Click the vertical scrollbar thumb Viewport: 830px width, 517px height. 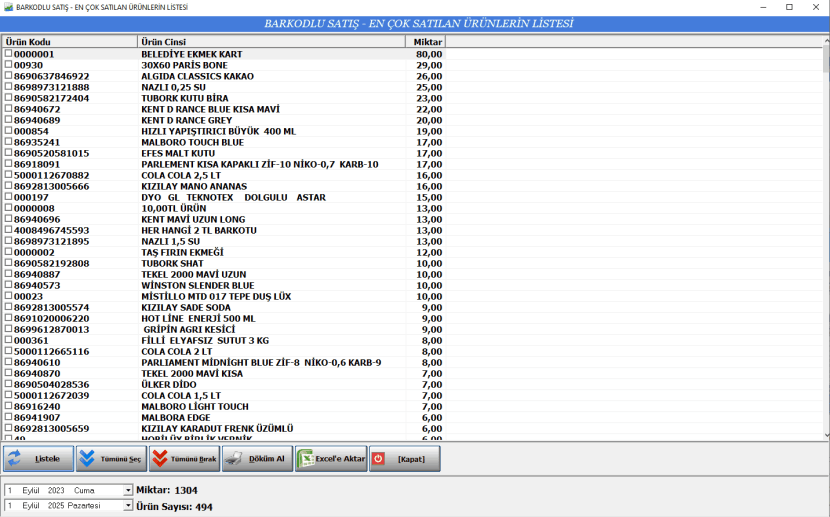click(826, 58)
